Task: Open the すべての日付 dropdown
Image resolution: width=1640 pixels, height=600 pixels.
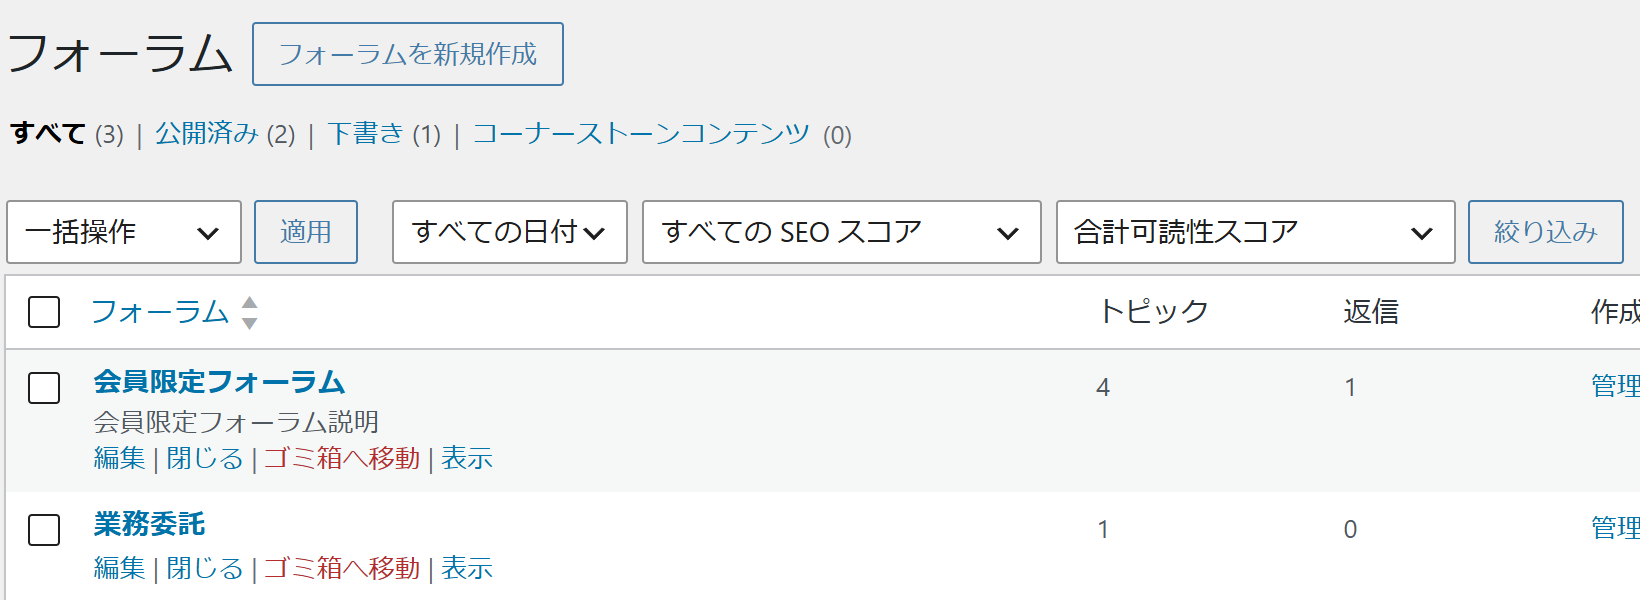Action: tap(510, 232)
